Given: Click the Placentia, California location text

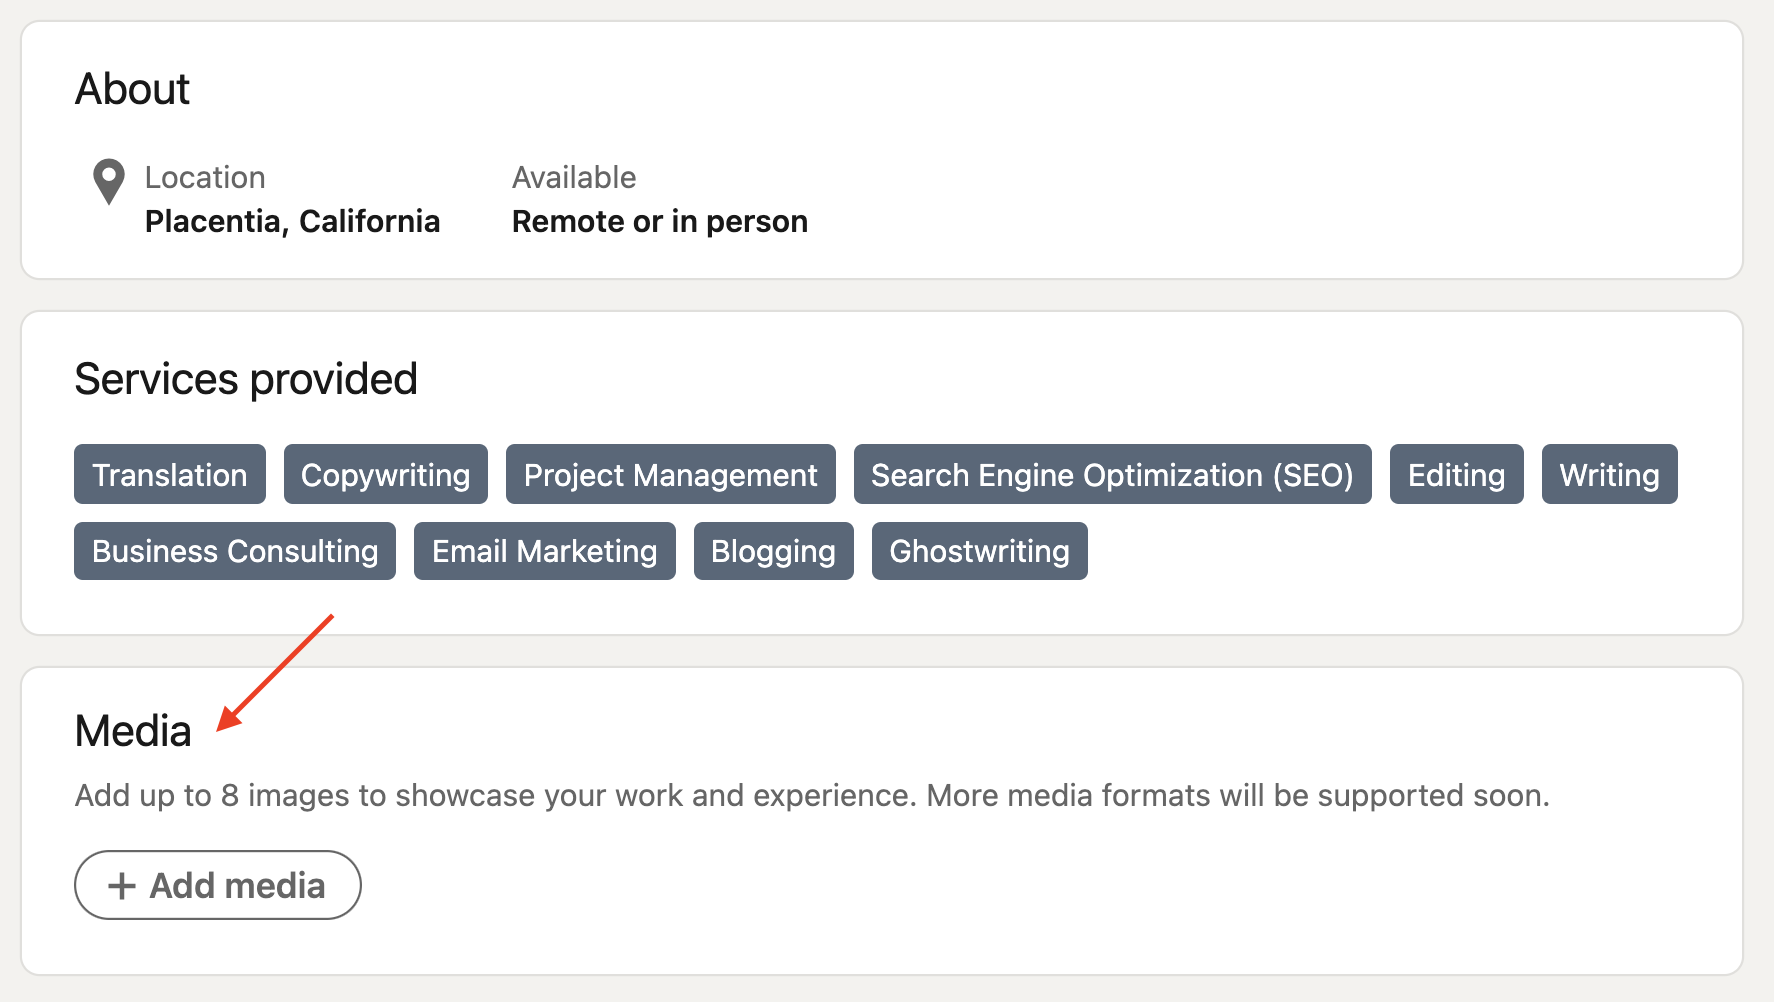Looking at the screenshot, I should pos(292,221).
